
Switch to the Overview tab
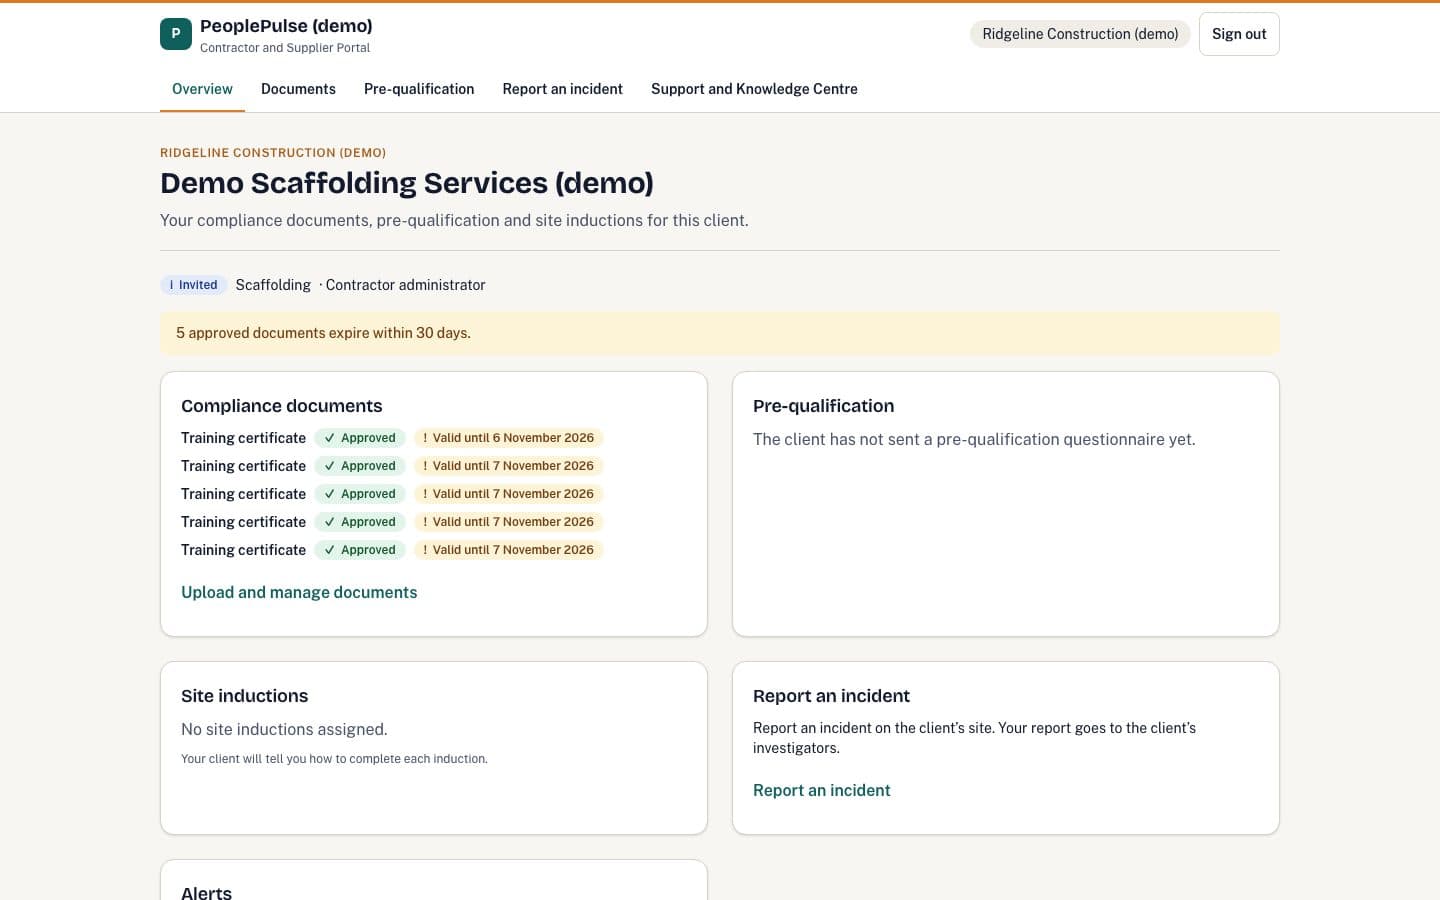tap(202, 89)
